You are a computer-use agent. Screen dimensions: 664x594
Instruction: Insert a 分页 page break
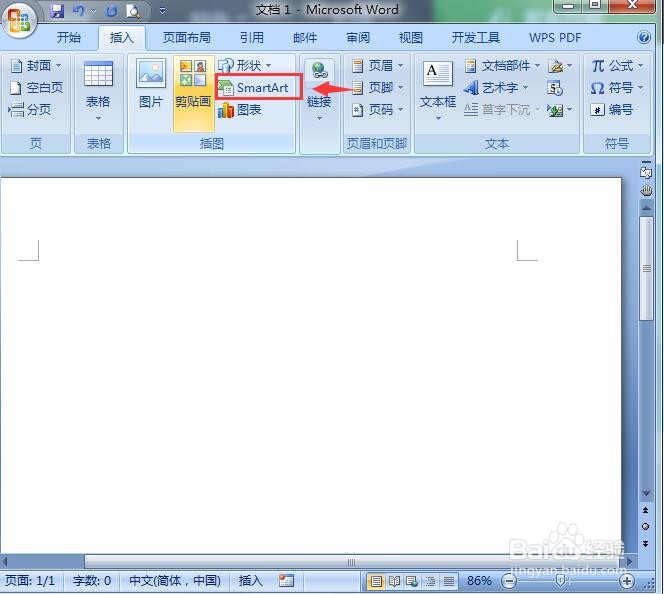pos(30,110)
